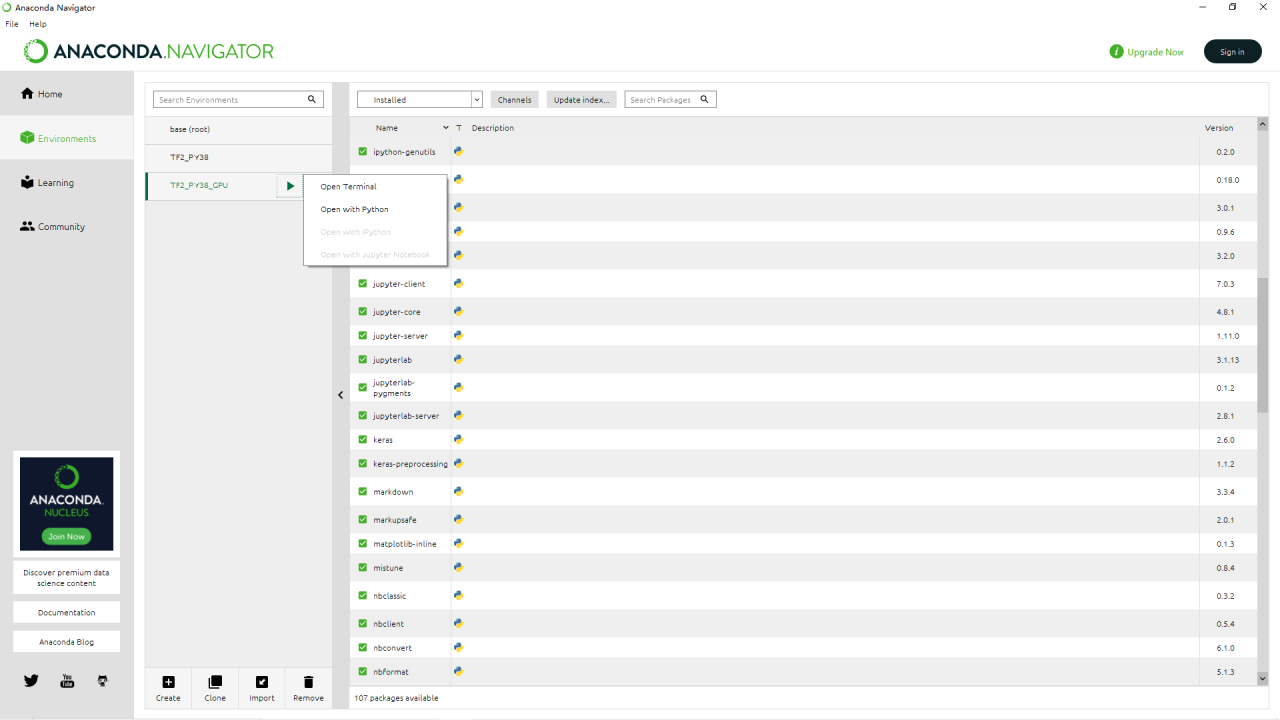
Task: Toggle the keras-preprocessing package checkbox
Action: 363,464
